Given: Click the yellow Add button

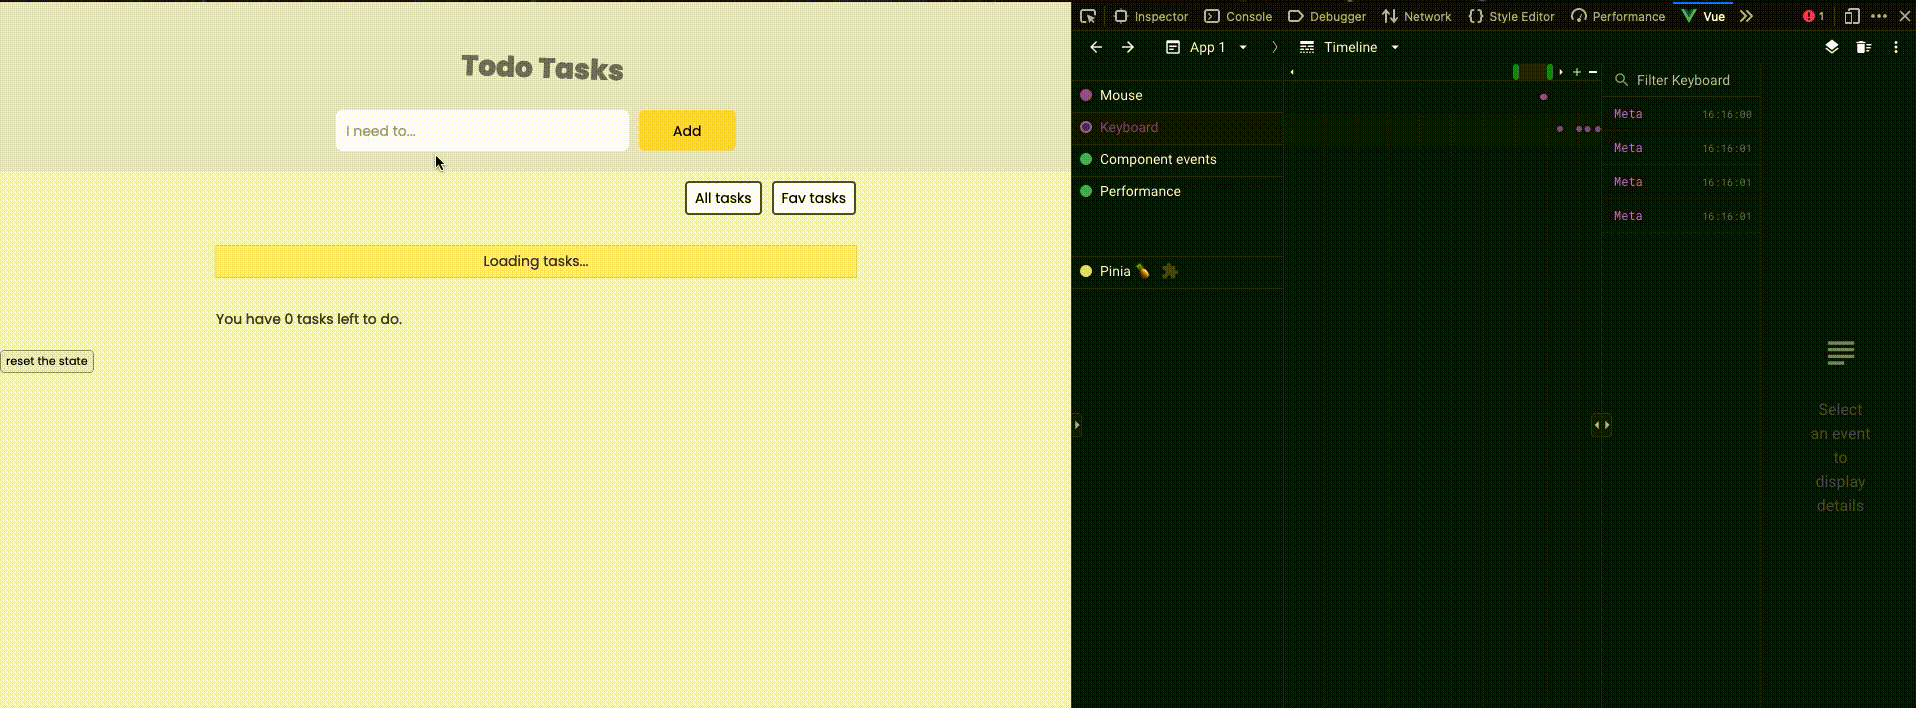Looking at the screenshot, I should pyautogui.click(x=687, y=131).
